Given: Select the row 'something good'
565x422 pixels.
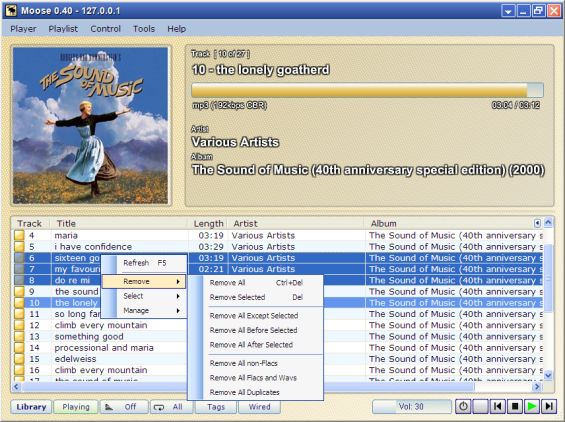Looking at the screenshot, I should (278, 337).
